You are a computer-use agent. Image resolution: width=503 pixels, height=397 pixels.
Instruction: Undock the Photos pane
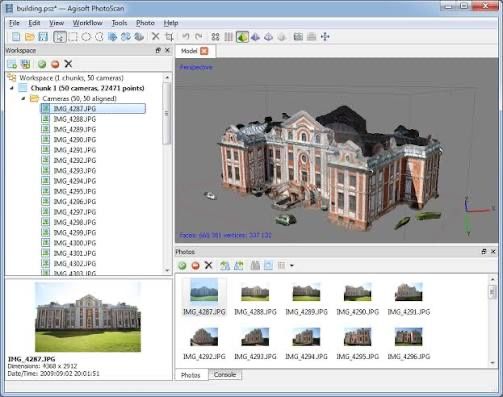[x=484, y=252]
